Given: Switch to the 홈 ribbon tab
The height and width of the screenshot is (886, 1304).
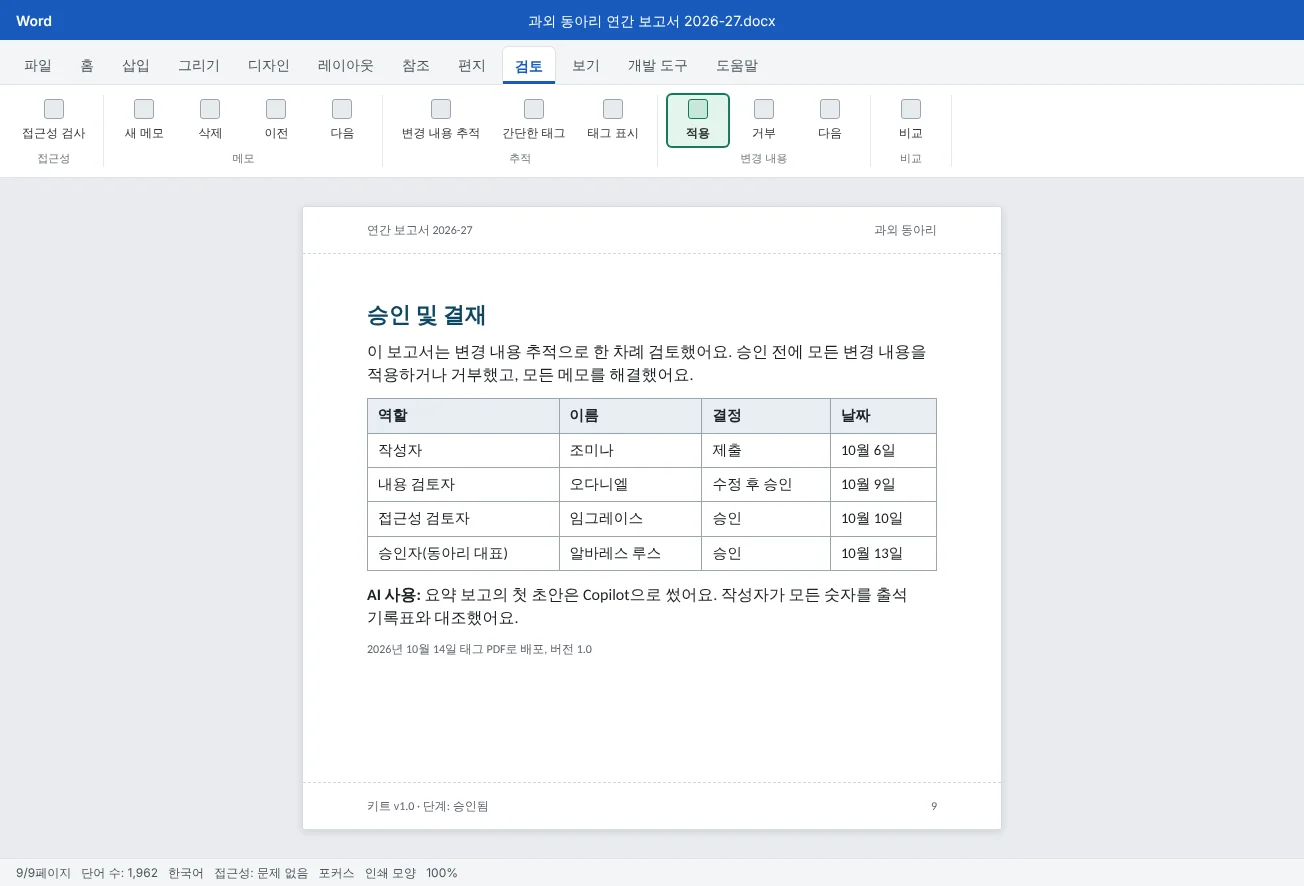Looking at the screenshot, I should coord(87,66).
